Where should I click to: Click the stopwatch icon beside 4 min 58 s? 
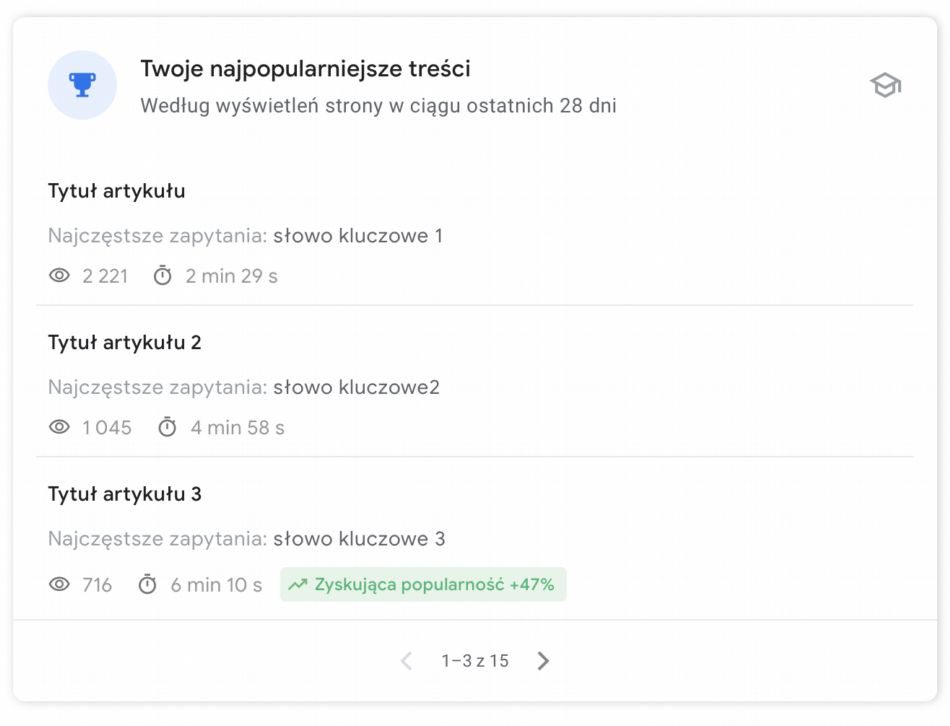click(168, 428)
